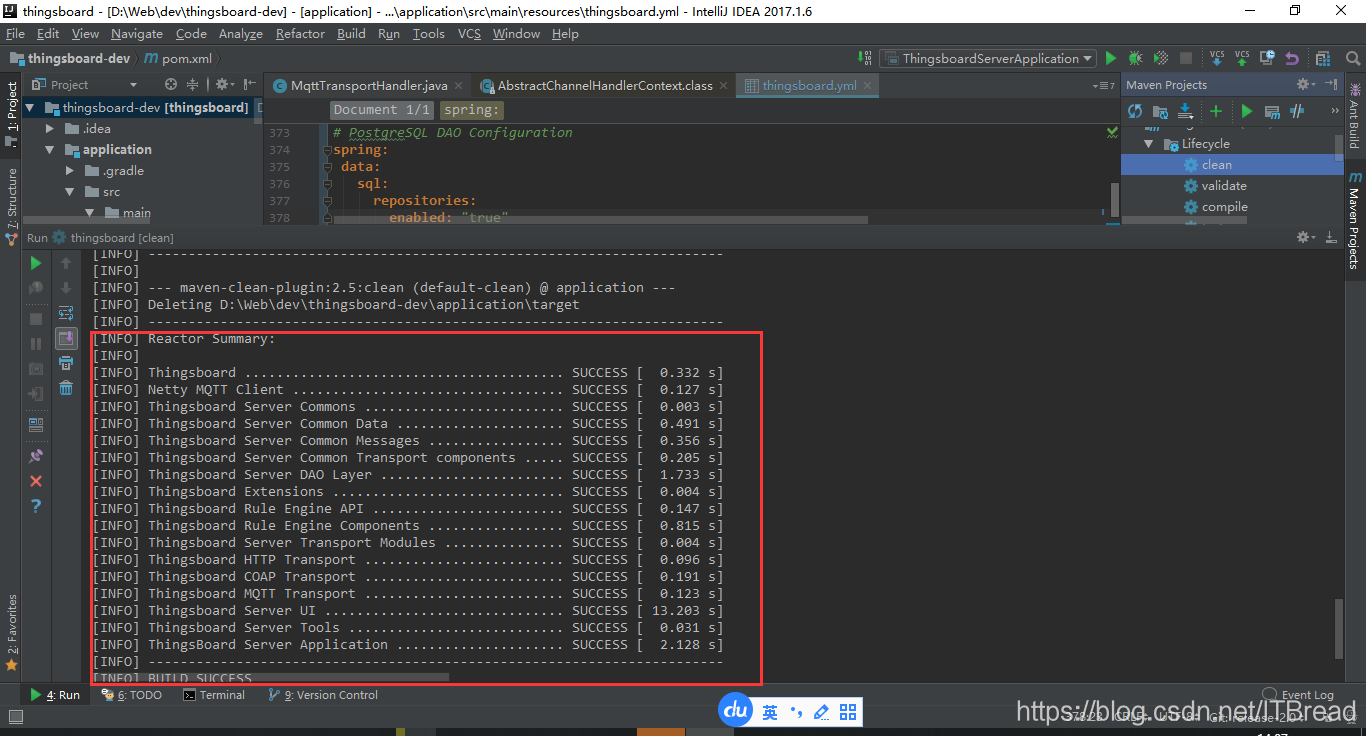Click the Baidu IME du icon
1366x736 pixels.
736,711
